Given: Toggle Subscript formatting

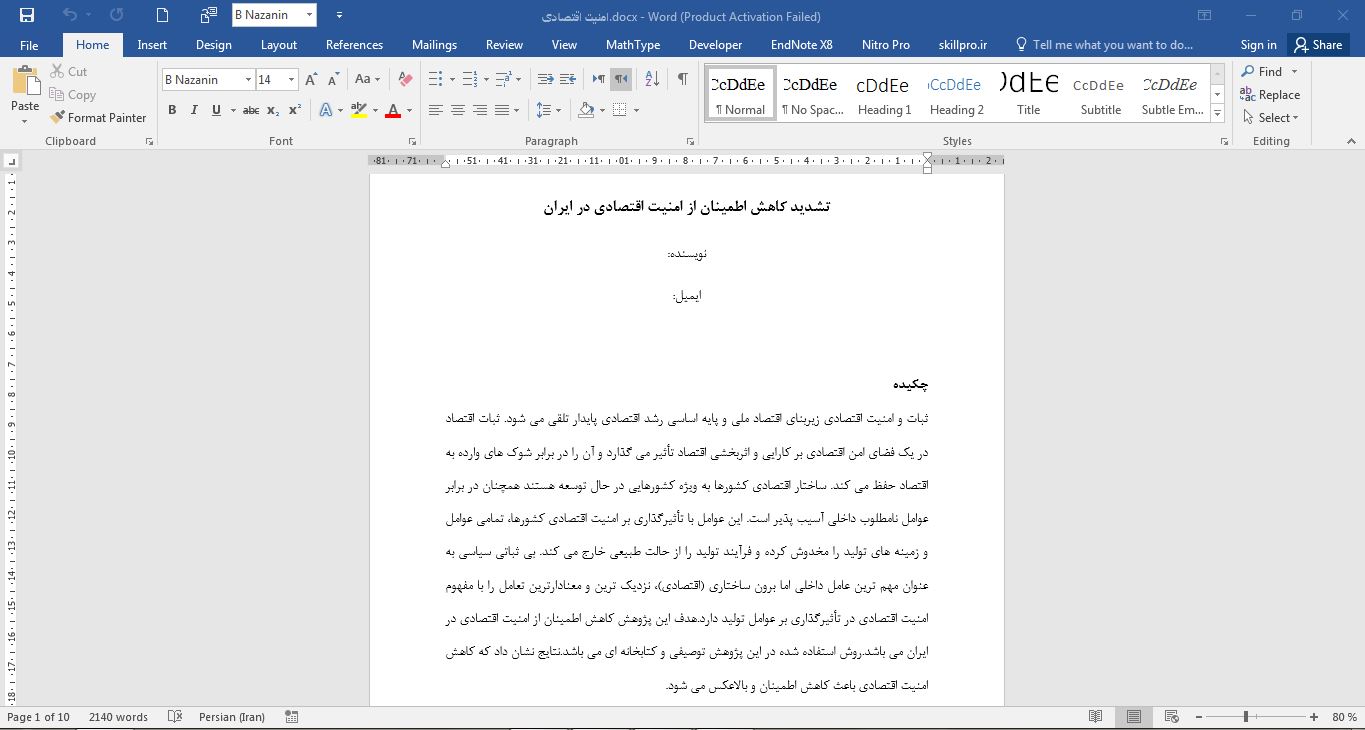Looking at the screenshot, I should (x=275, y=110).
